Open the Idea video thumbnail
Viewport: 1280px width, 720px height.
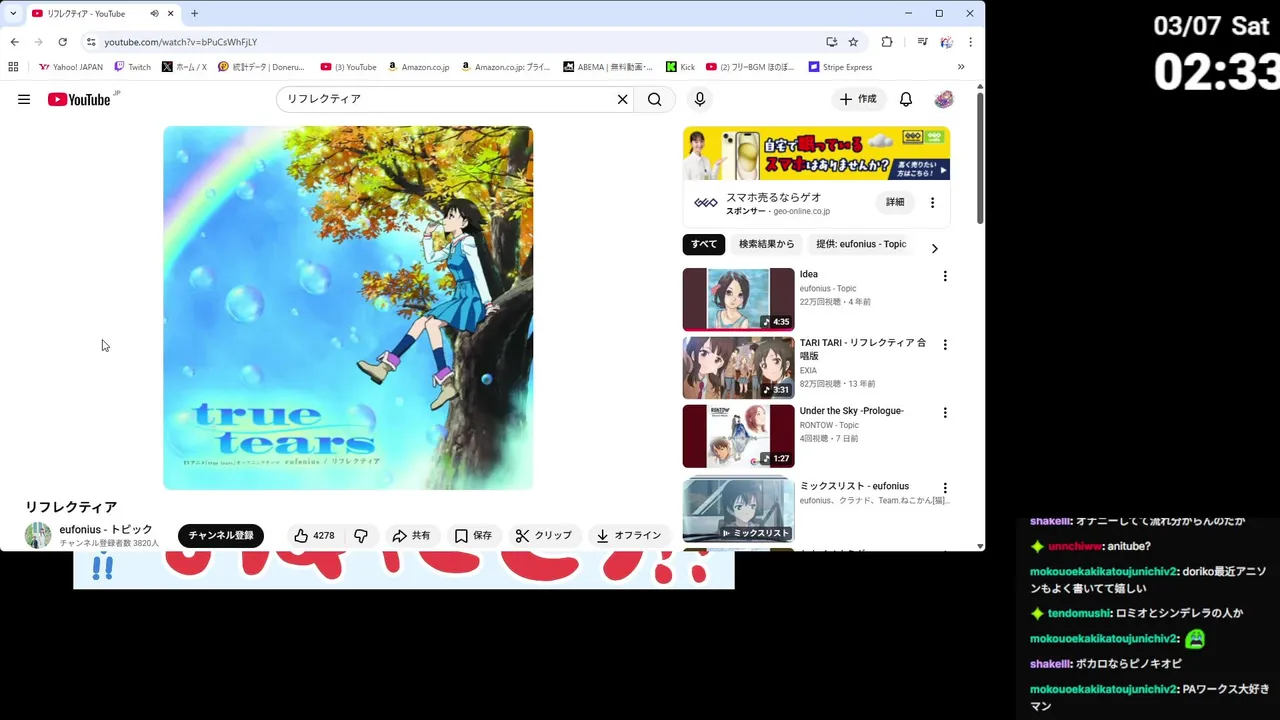739,299
